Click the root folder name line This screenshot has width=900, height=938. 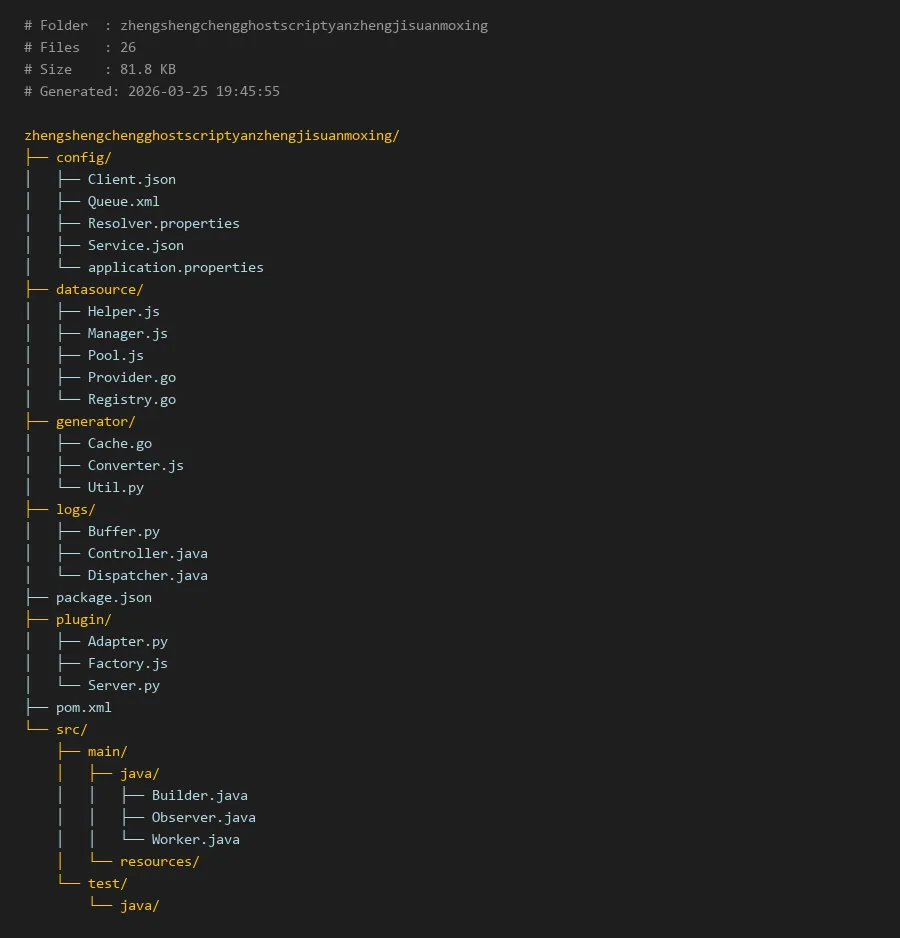(211, 135)
